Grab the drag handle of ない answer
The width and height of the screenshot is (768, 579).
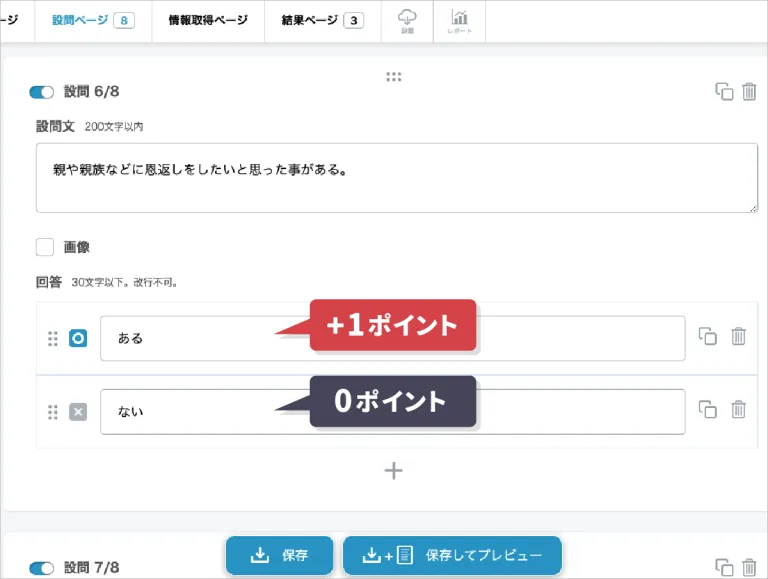53,412
